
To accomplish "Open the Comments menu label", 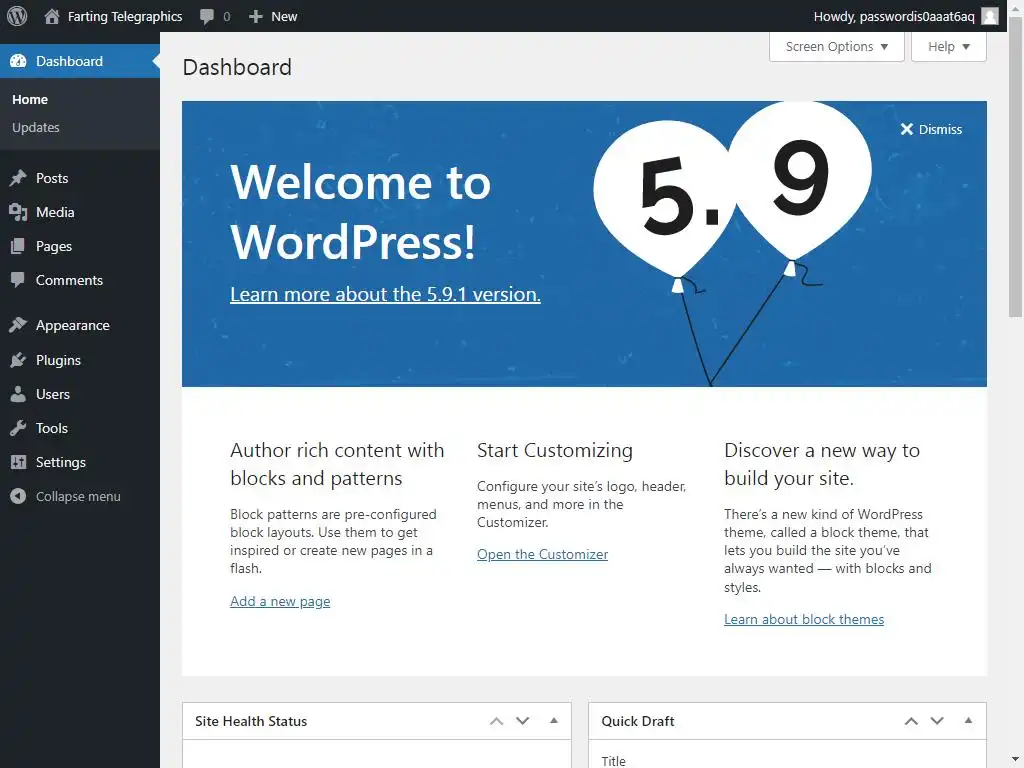I will (x=69, y=280).
